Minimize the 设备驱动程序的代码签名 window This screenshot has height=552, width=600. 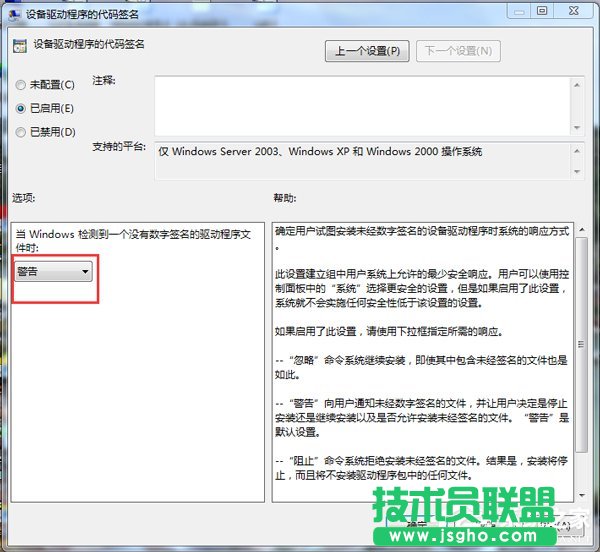coord(518,11)
